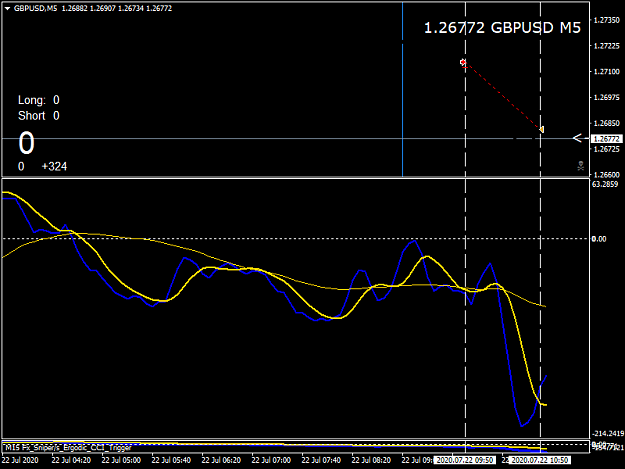Click the small '0' left of +324

point(21,167)
